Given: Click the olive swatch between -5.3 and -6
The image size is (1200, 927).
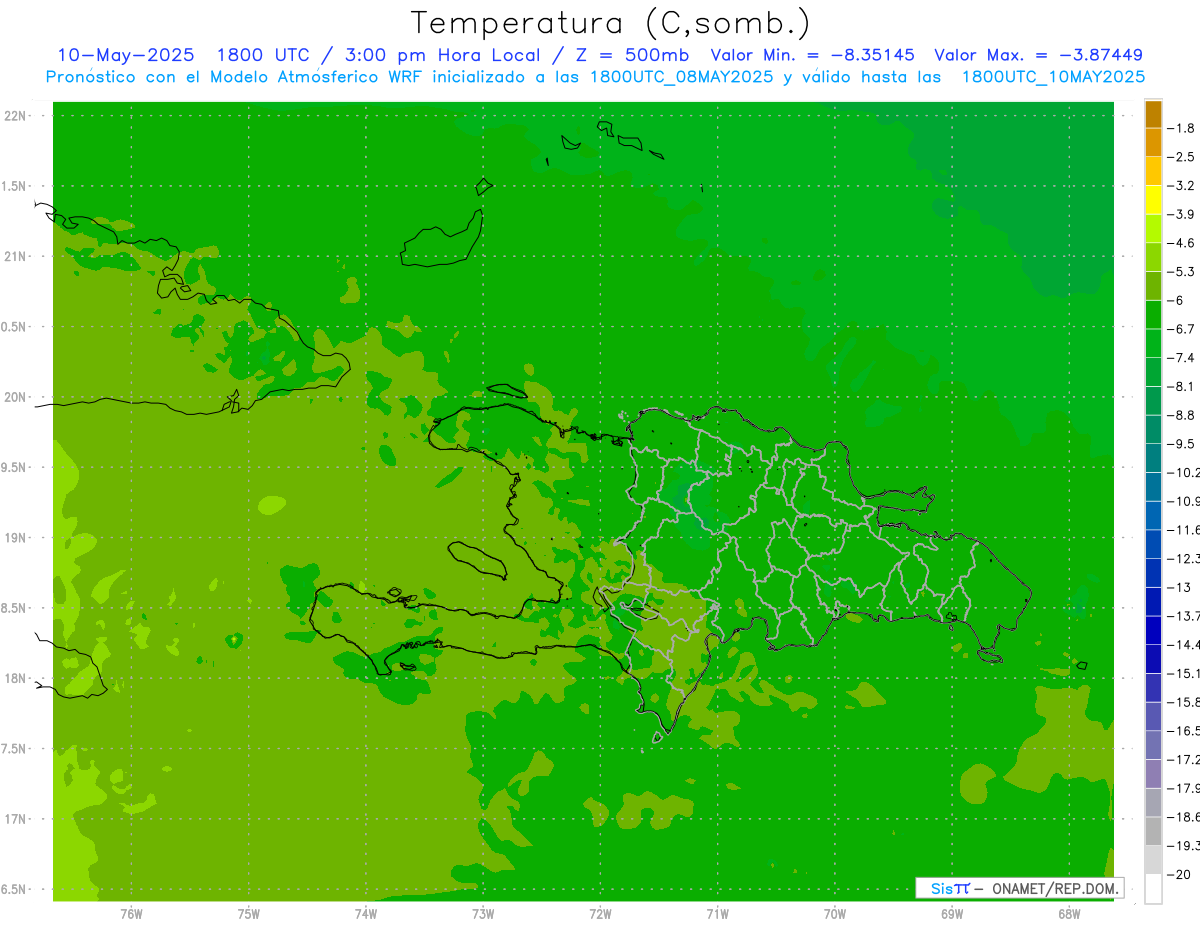Looking at the screenshot, I should 1153,286.
